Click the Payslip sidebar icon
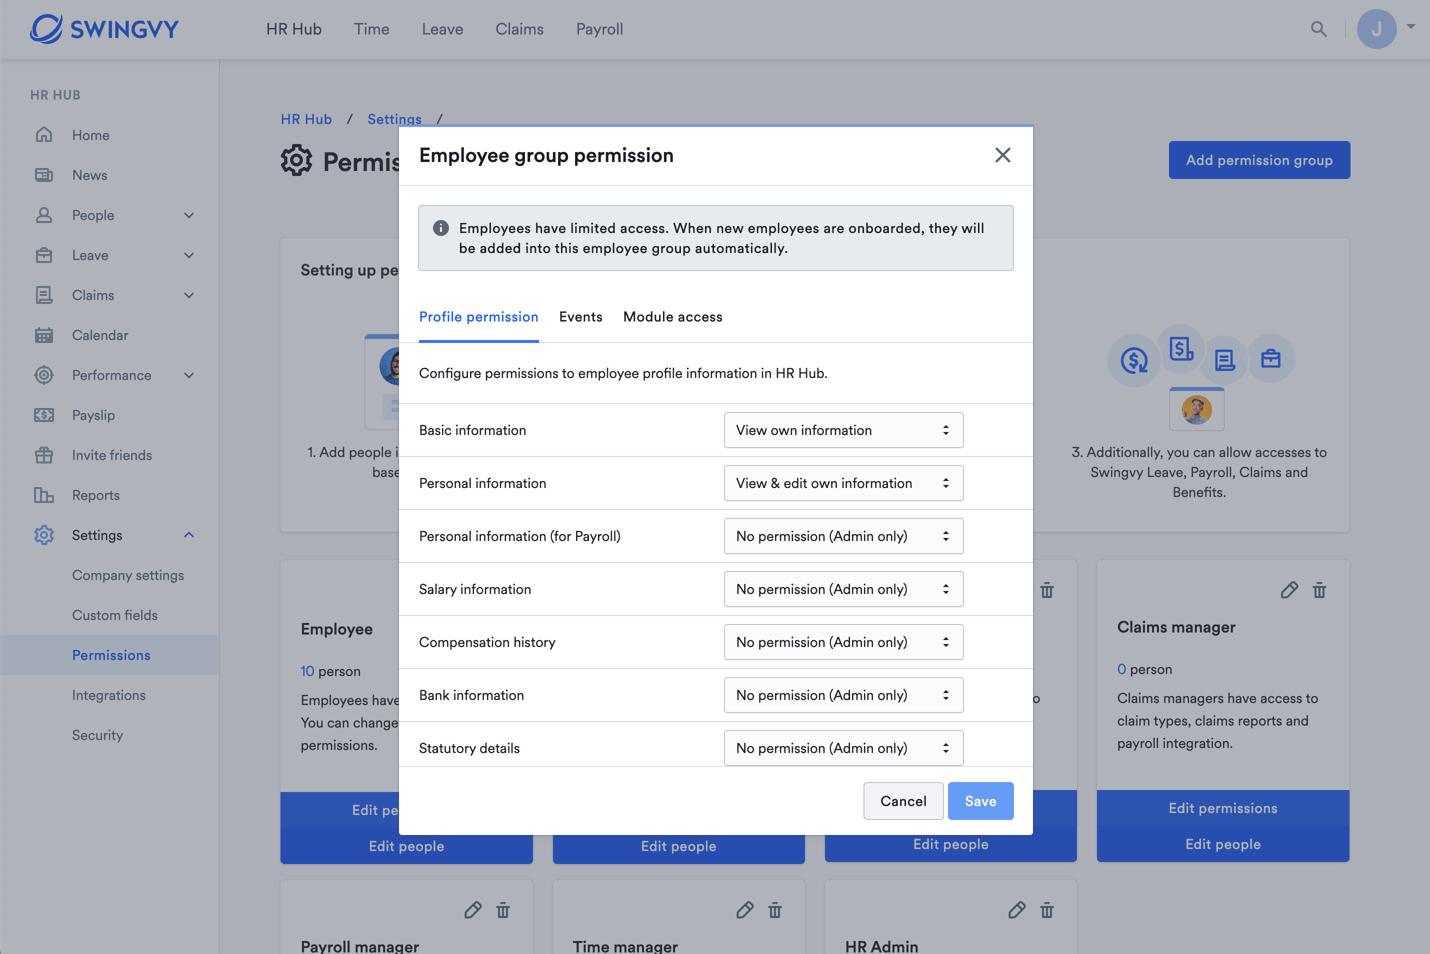Viewport: 1430px width, 954px height. [x=44, y=415]
